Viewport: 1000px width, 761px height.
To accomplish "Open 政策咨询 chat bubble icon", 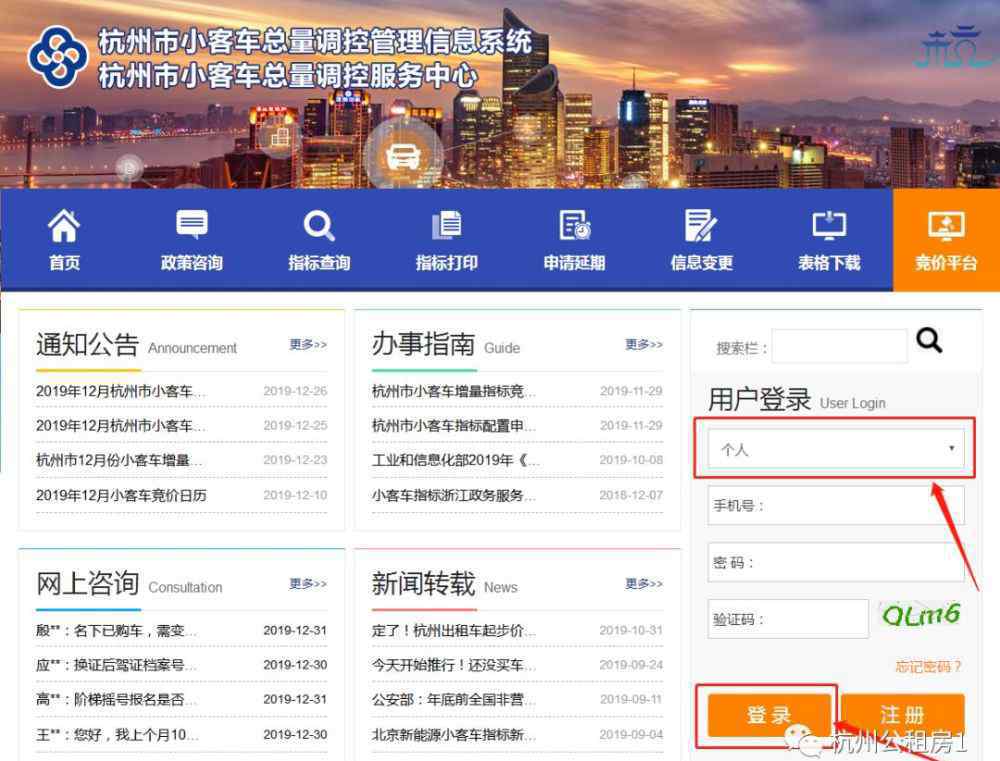I will pyautogui.click(x=191, y=226).
